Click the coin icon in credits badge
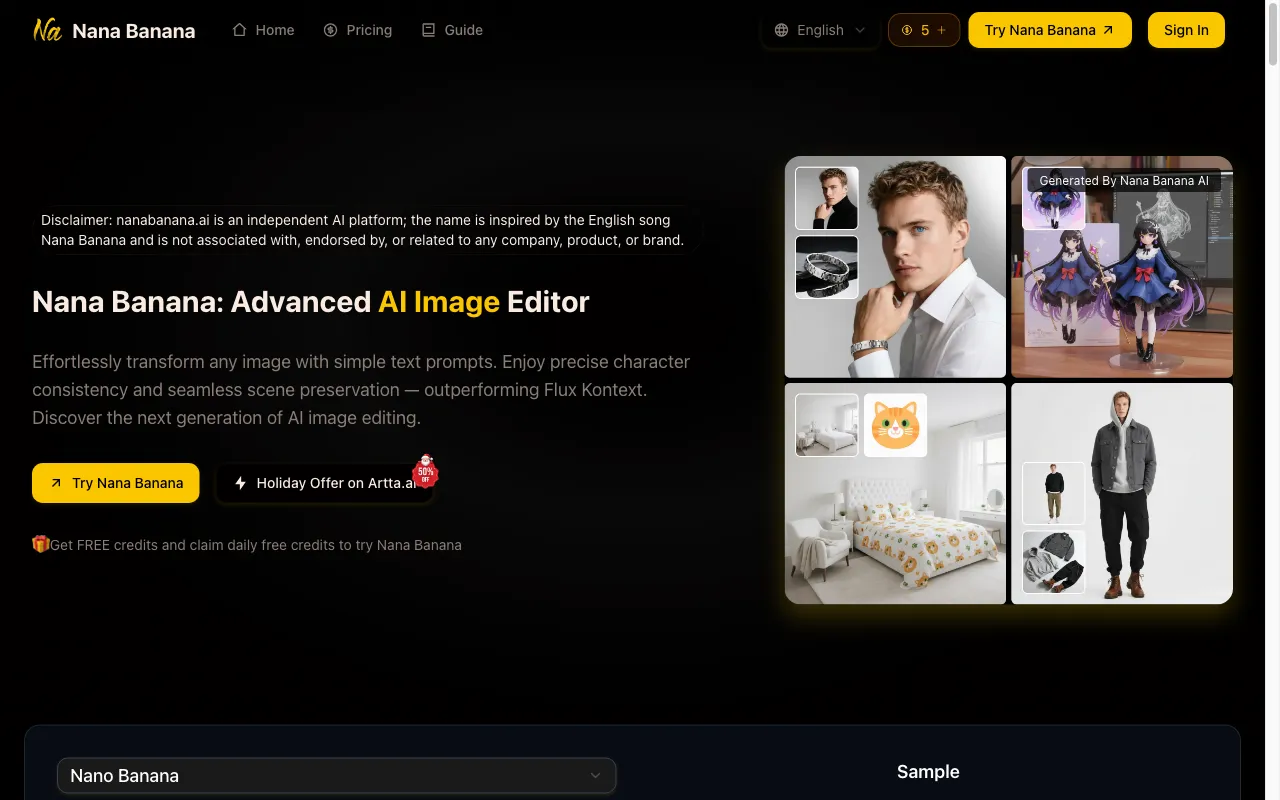The height and width of the screenshot is (800, 1280). [907, 30]
